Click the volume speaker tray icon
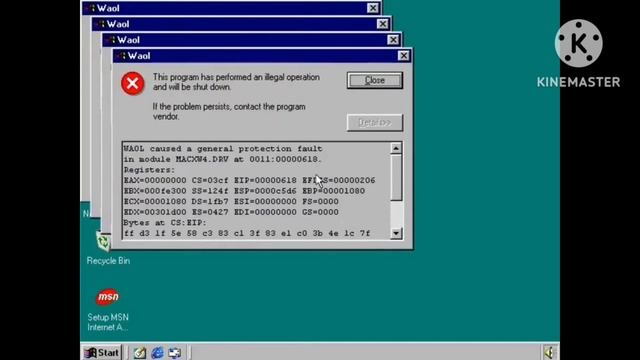 [549, 352]
